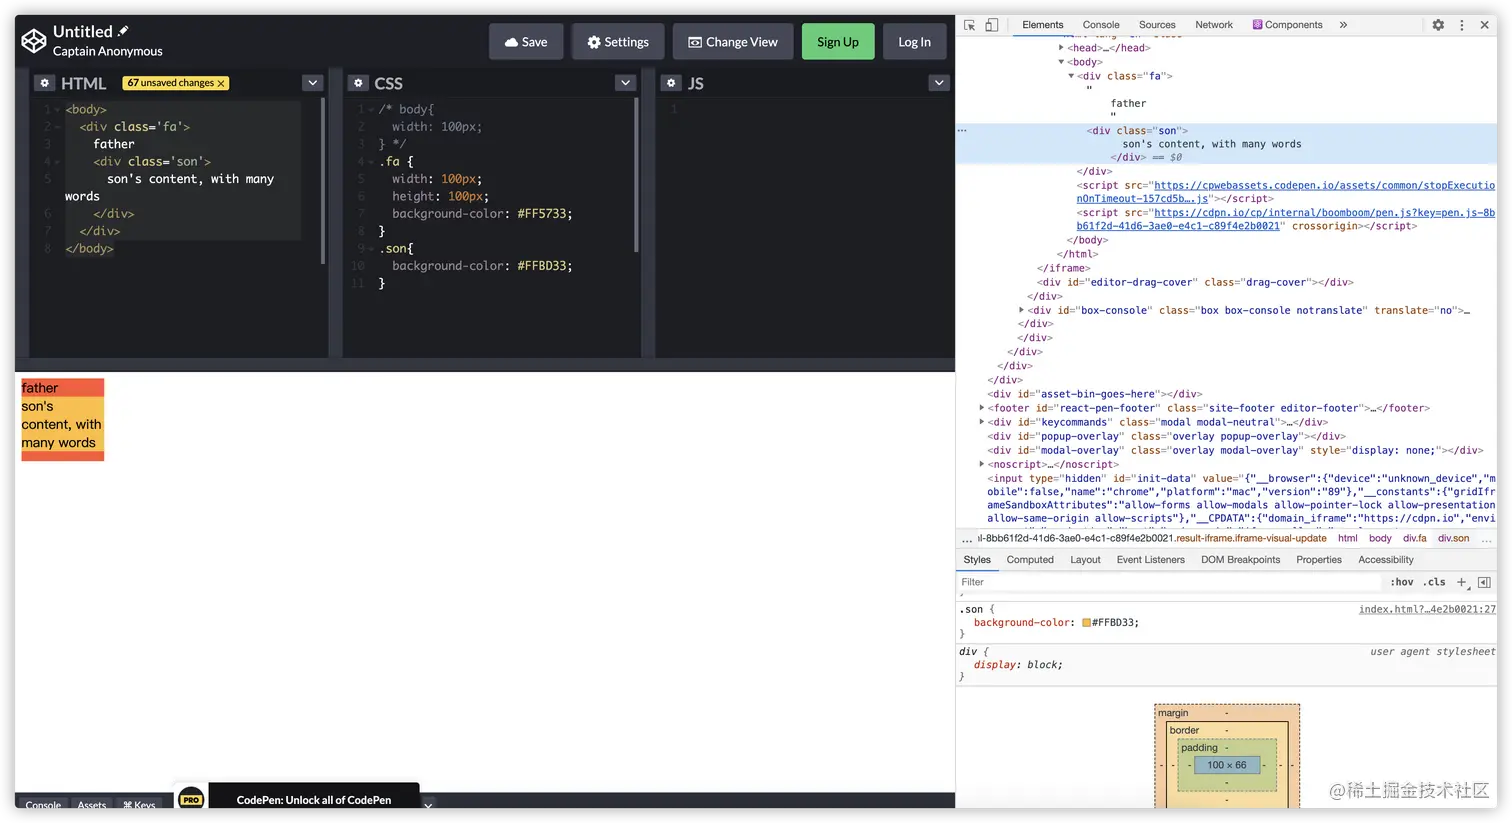Activate DevTools inspect element picker
Screen dimensions: 1512x823
[969, 25]
